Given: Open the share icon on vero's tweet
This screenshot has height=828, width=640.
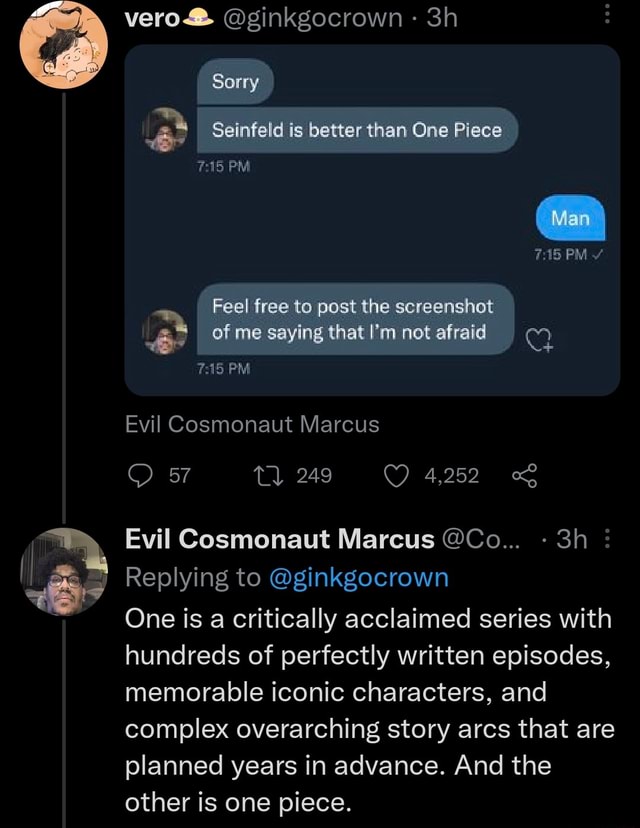Looking at the screenshot, I should pos(526,476).
